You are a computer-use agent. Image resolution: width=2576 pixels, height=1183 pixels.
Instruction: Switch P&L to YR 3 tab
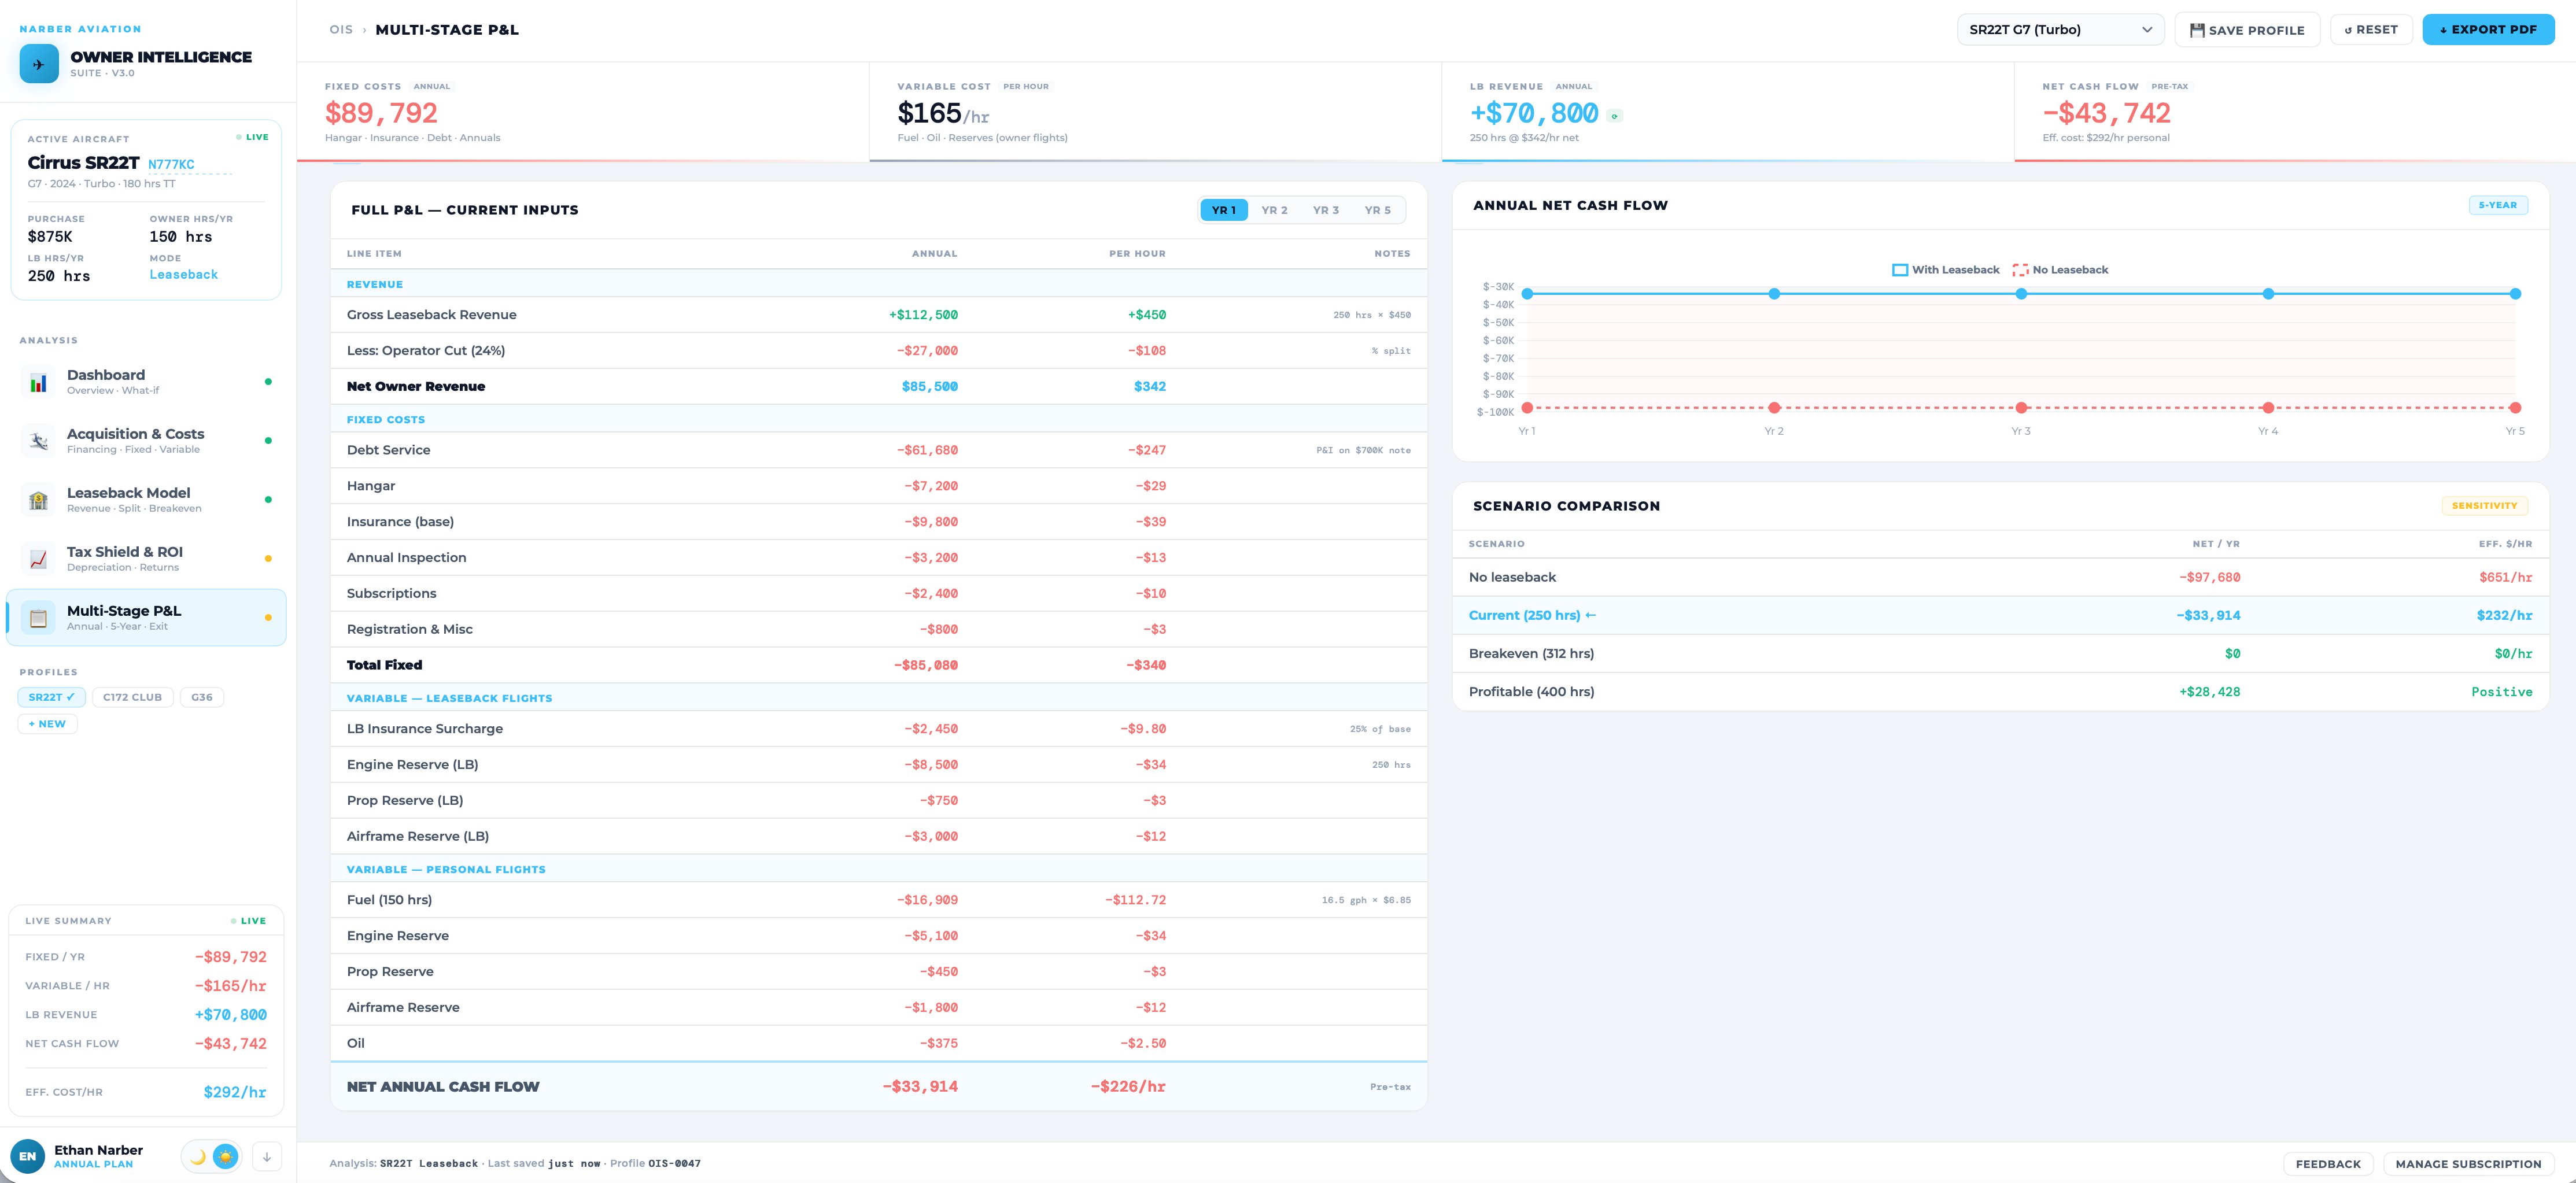pos(1326,210)
